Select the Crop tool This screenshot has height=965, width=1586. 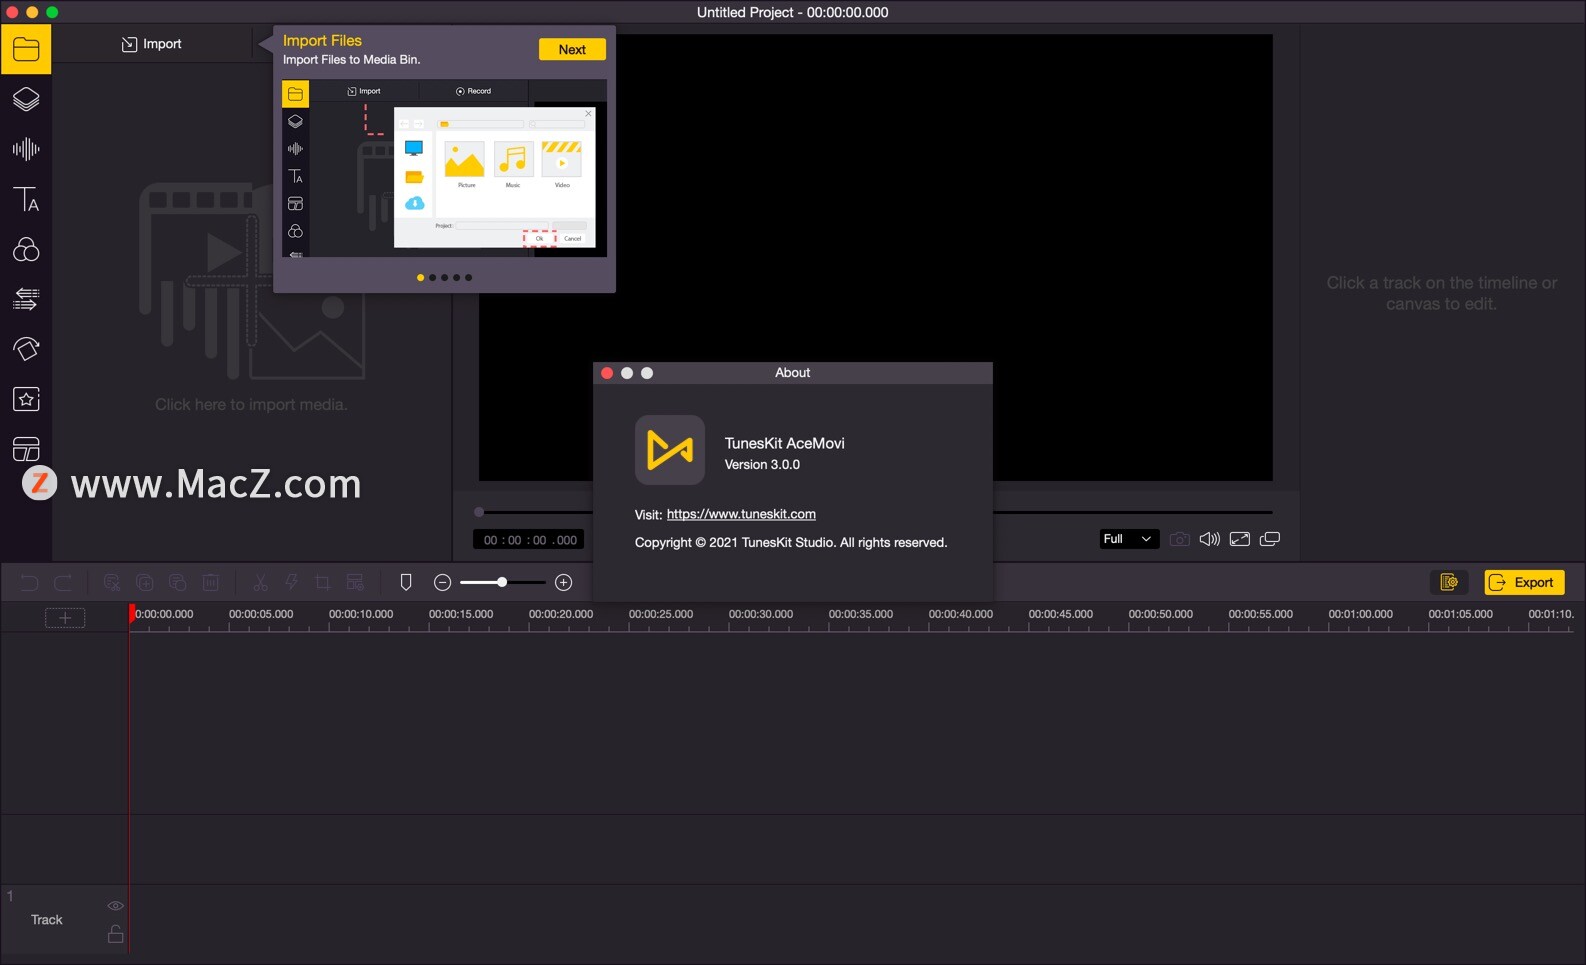point(323,582)
